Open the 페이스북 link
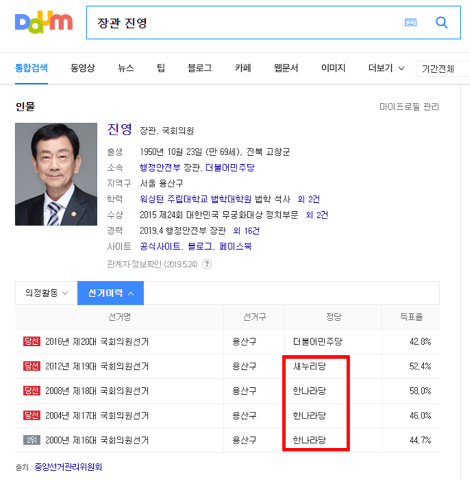The image size is (470, 480). click(x=235, y=247)
